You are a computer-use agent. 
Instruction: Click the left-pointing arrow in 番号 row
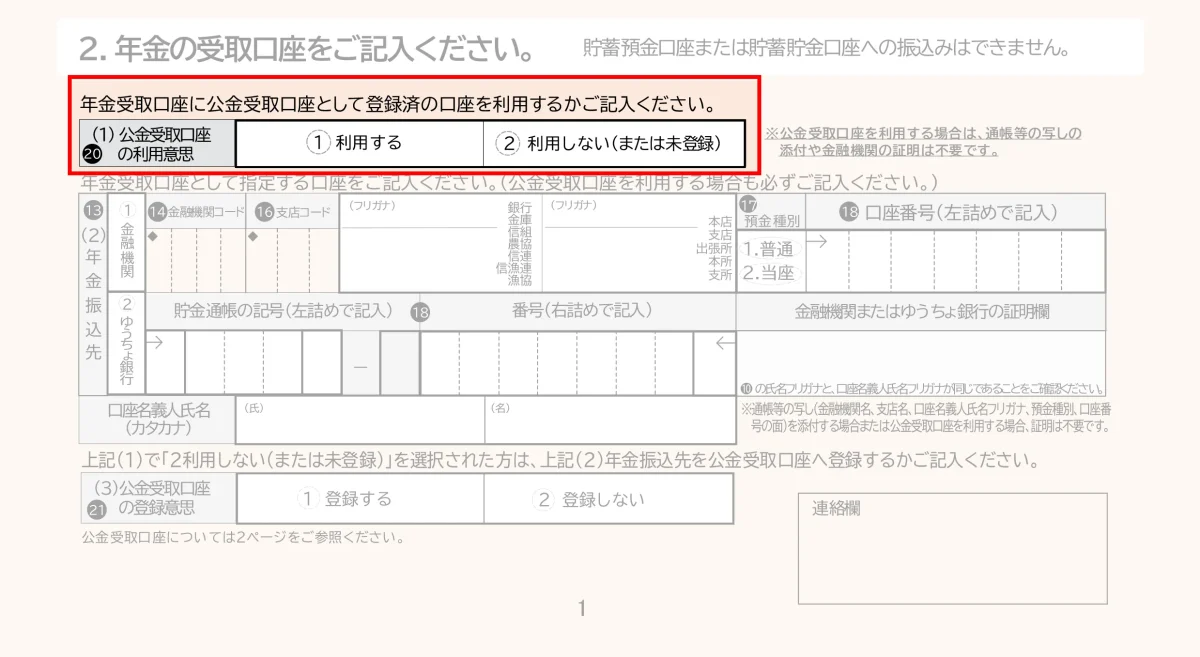point(725,344)
